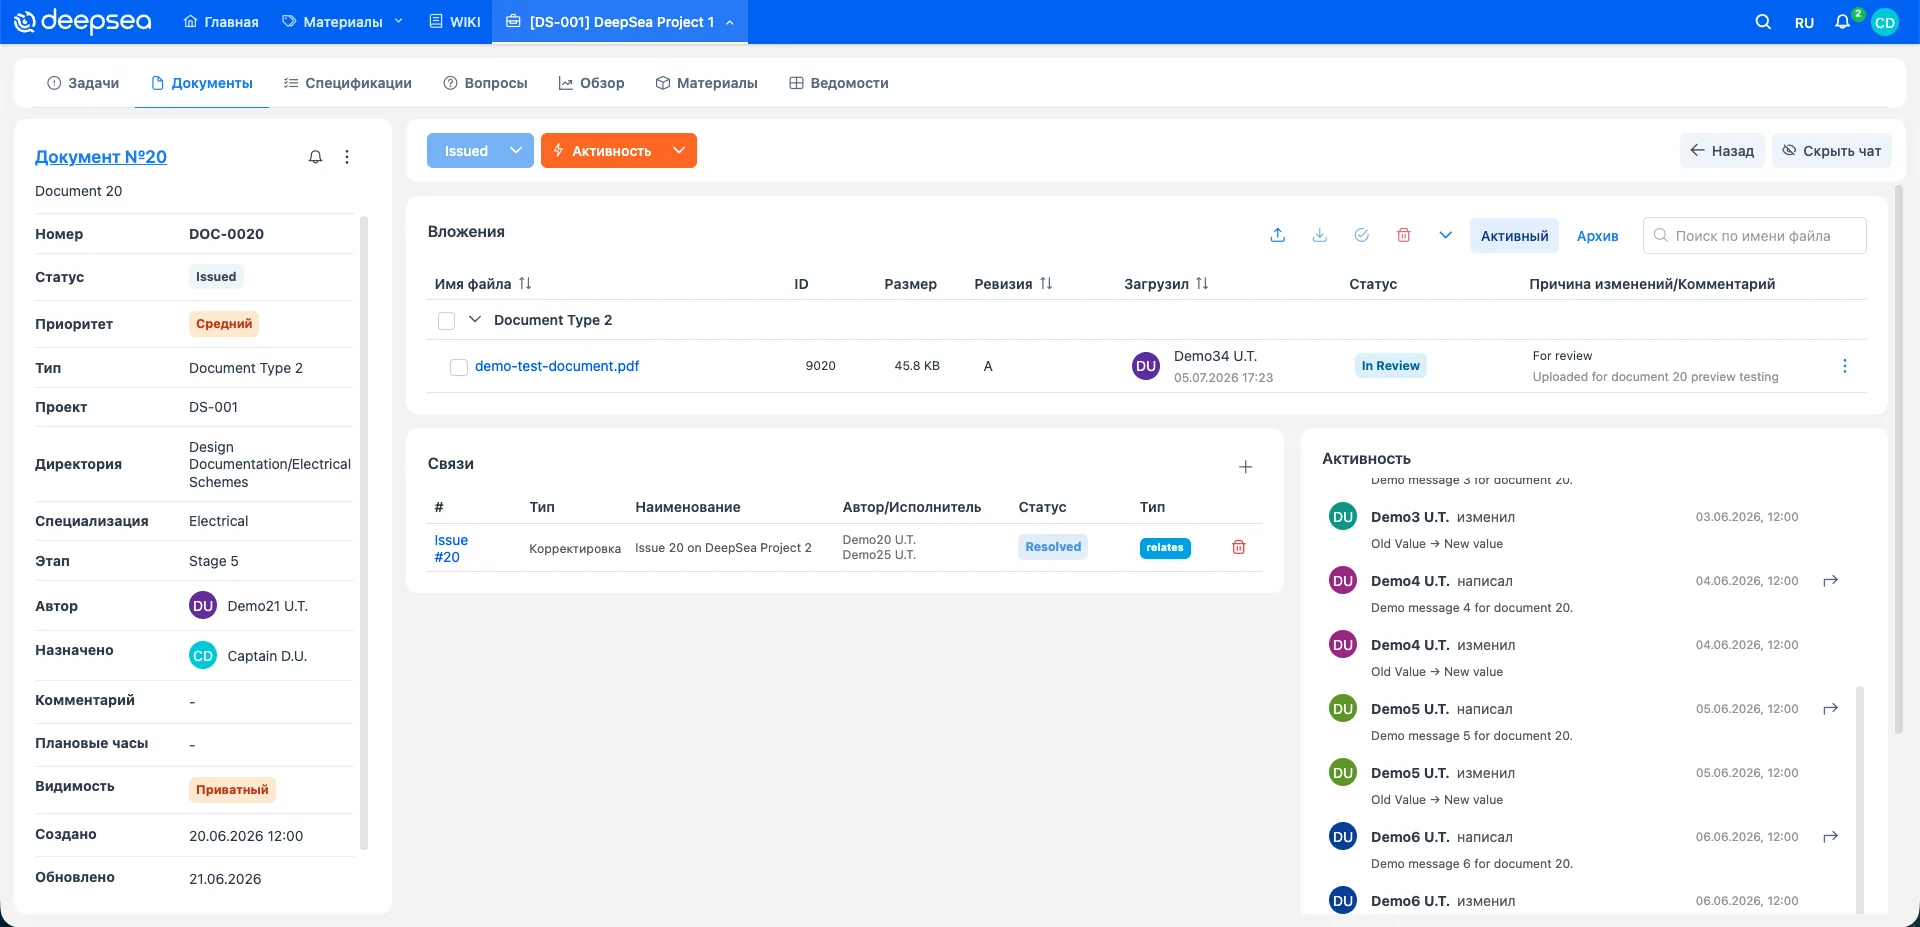Expand more actions chevron in Вложения
The width and height of the screenshot is (1920, 927).
tap(1445, 235)
